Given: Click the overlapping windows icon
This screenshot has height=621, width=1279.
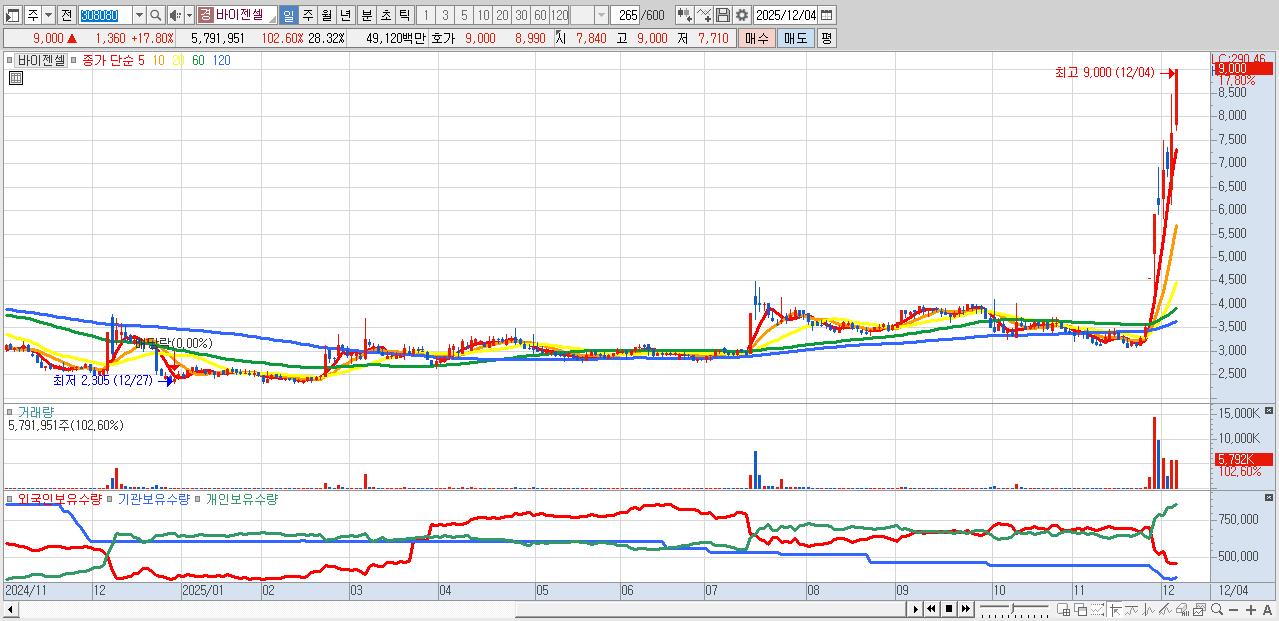Looking at the screenshot, I should [x=1080, y=609].
